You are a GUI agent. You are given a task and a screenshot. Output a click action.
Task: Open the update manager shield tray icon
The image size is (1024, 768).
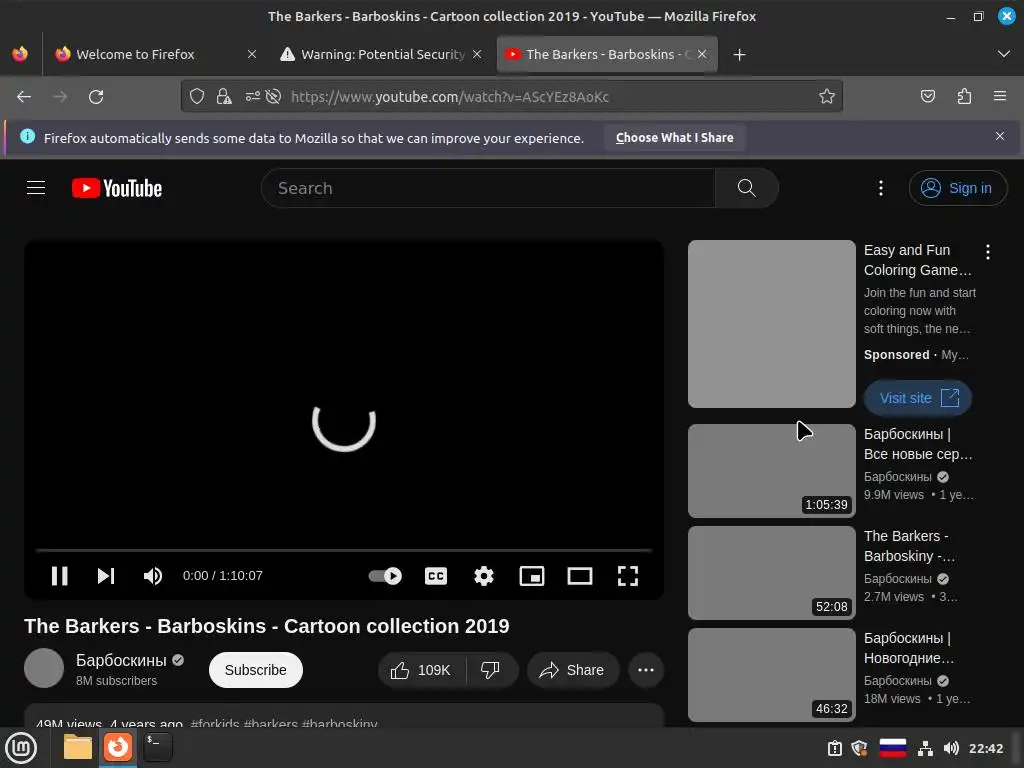point(859,748)
